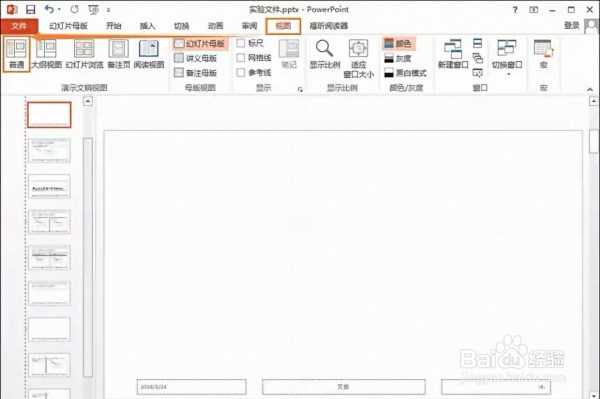Enable the 标尺 ruler checkbox

(241, 43)
